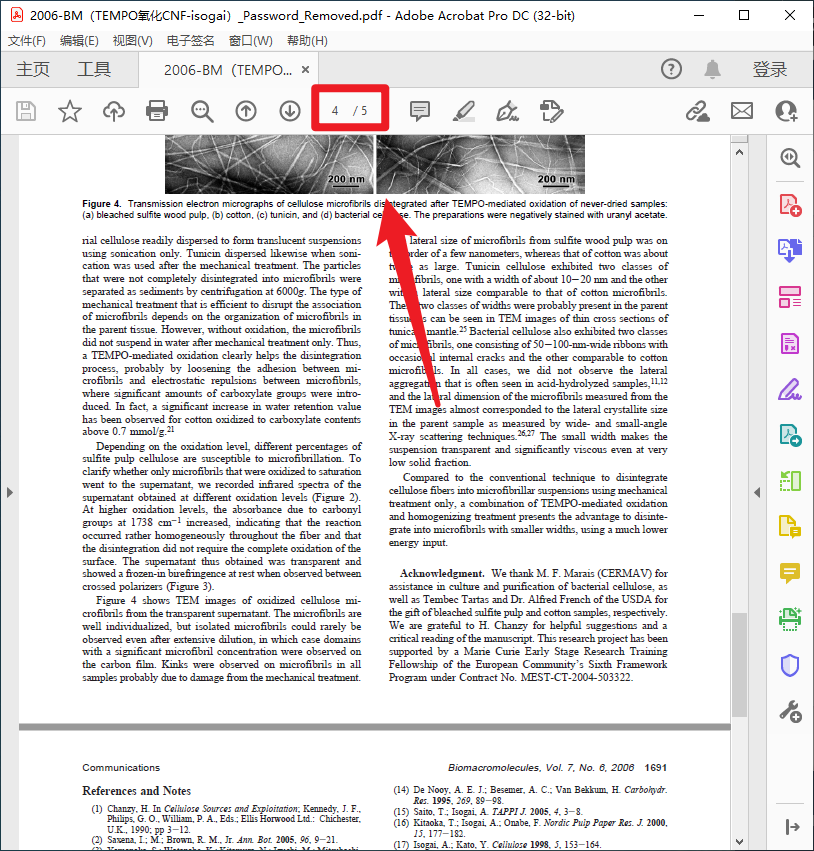The image size is (814, 851).
Task: Select the highlighter pen tool
Action: coord(463,111)
